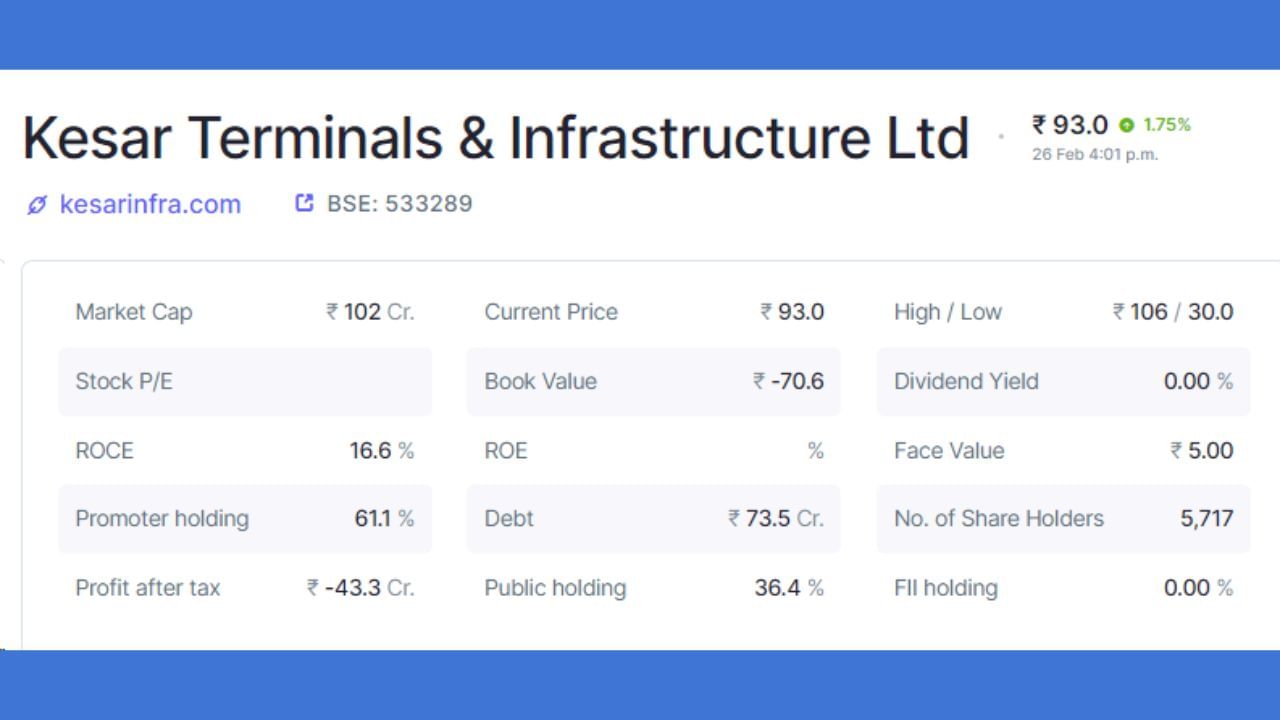Select the Stock P/E row
This screenshot has width=1280, height=720.
pyautogui.click(x=245, y=381)
